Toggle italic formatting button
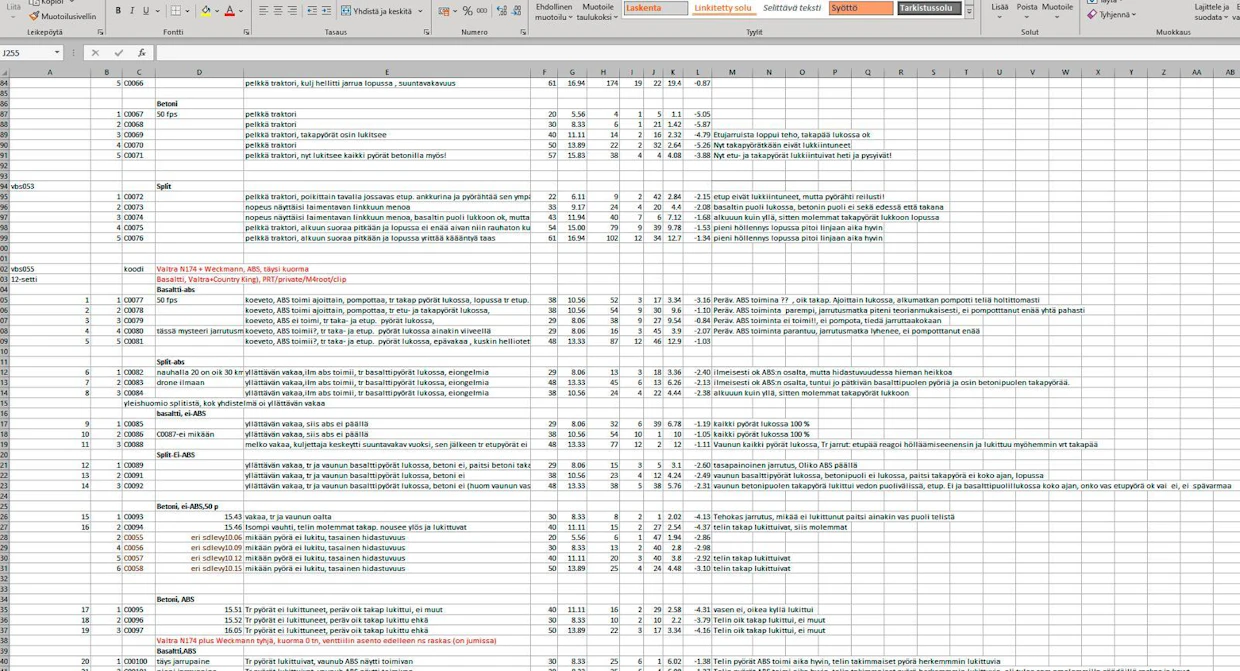The image size is (1240, 671). [x=132, y=11]
